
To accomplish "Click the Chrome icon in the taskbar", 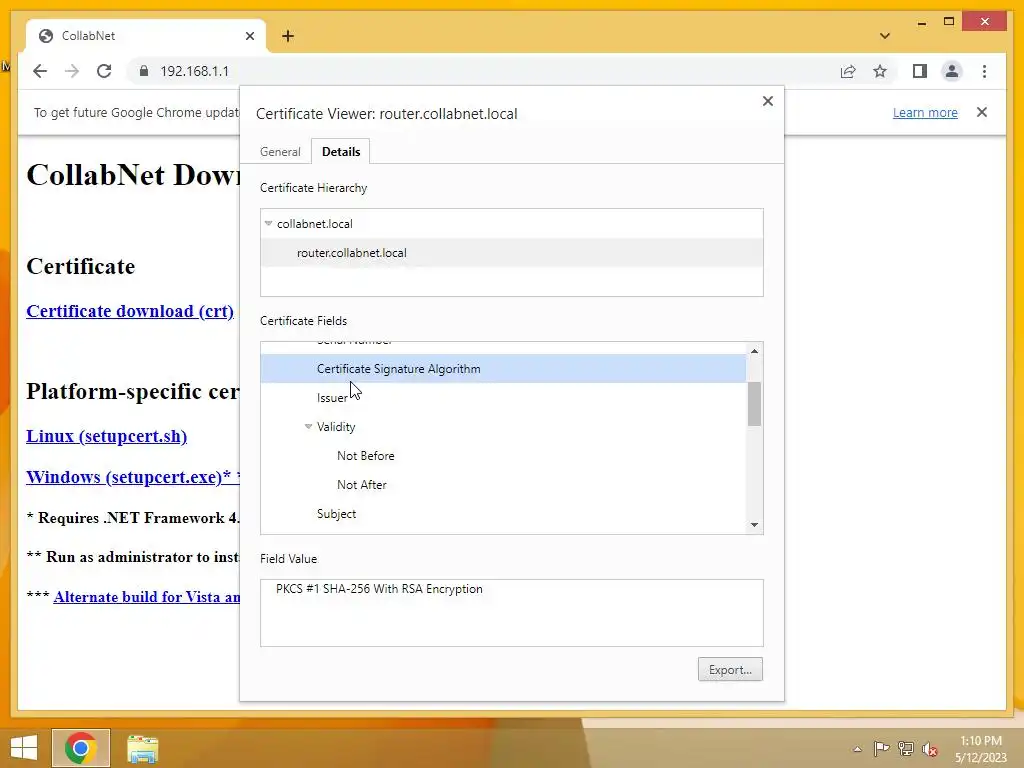I will point(81,748).
